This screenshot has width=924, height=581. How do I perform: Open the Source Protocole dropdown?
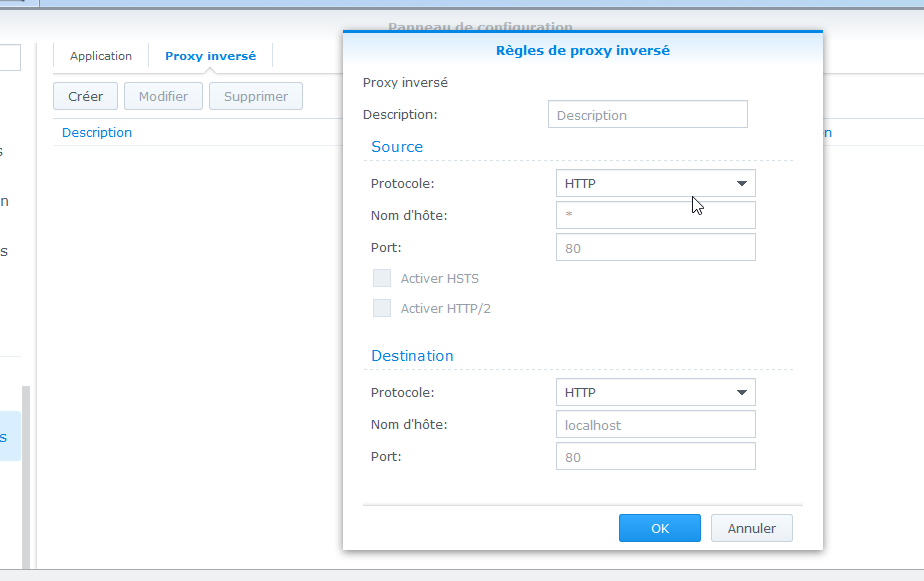[655, 183]
